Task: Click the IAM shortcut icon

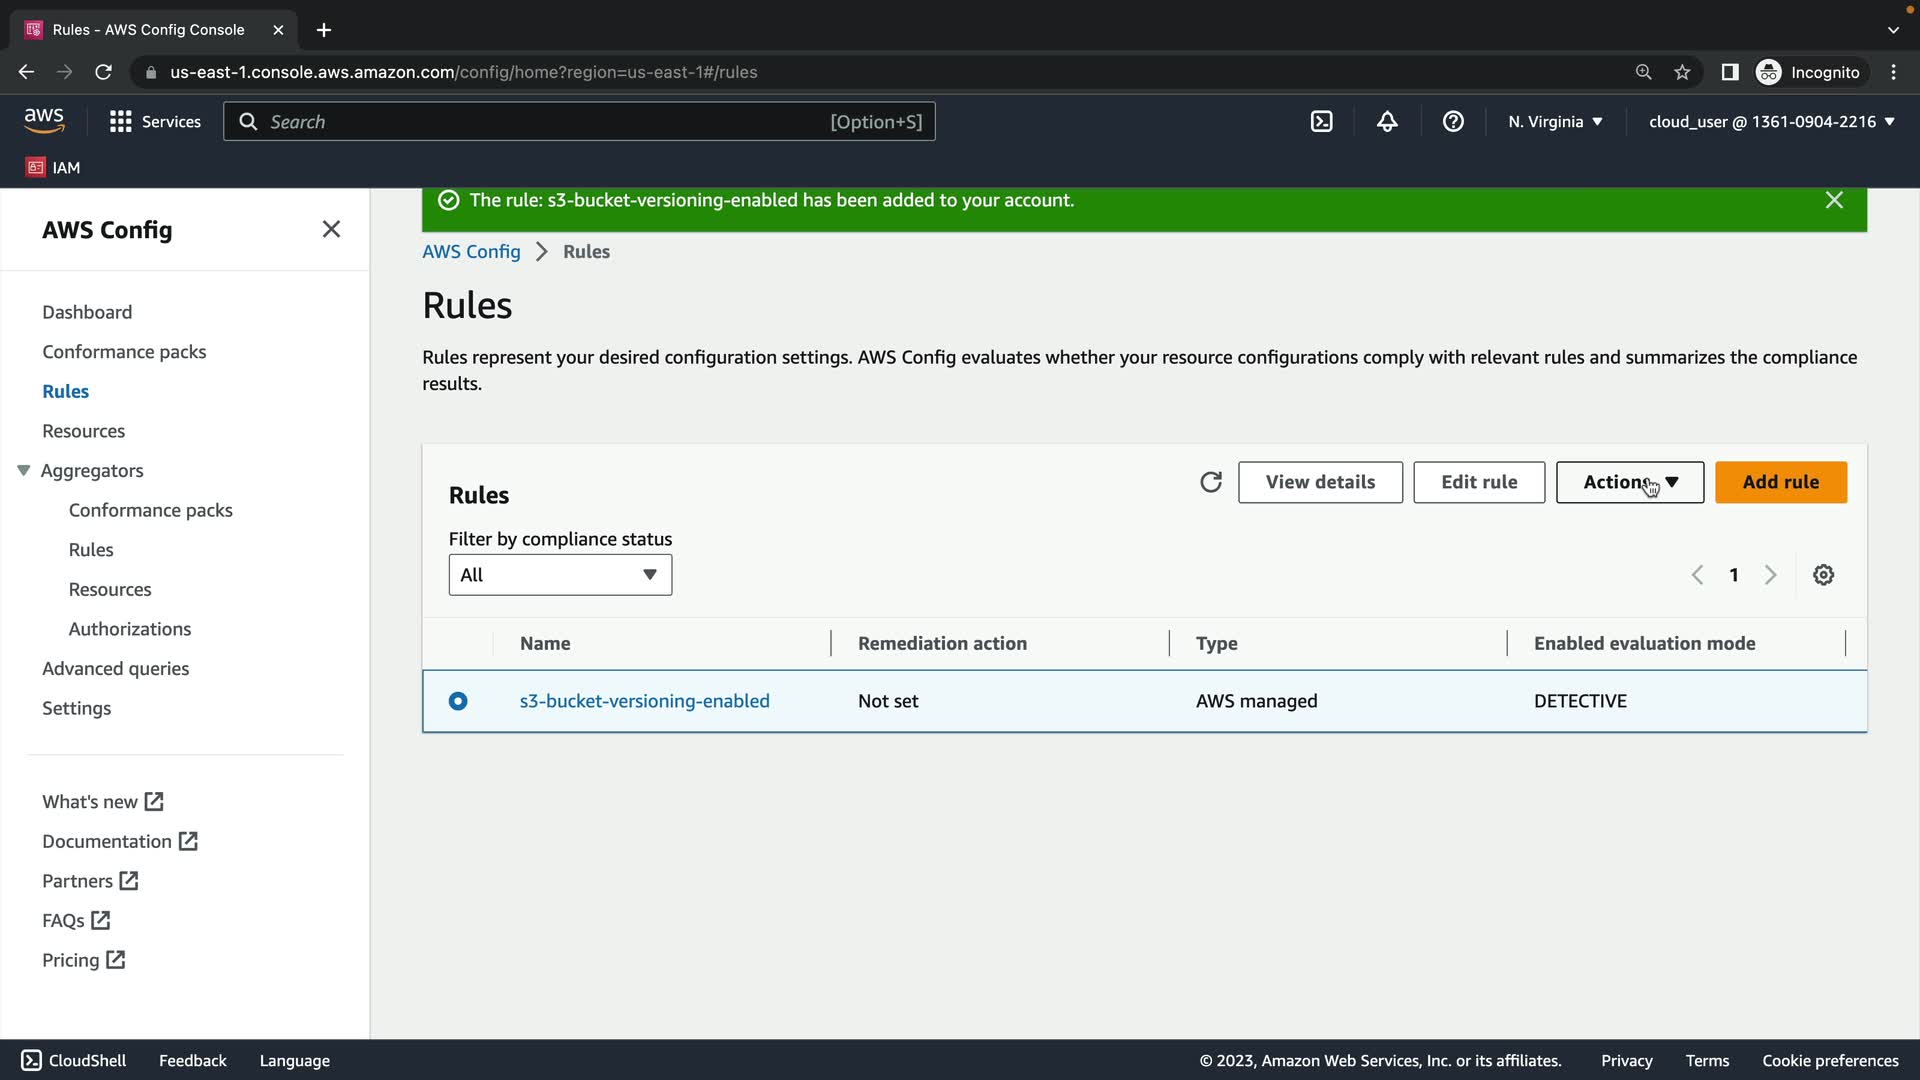Action: pyautogui.click(x=37, y=167)
